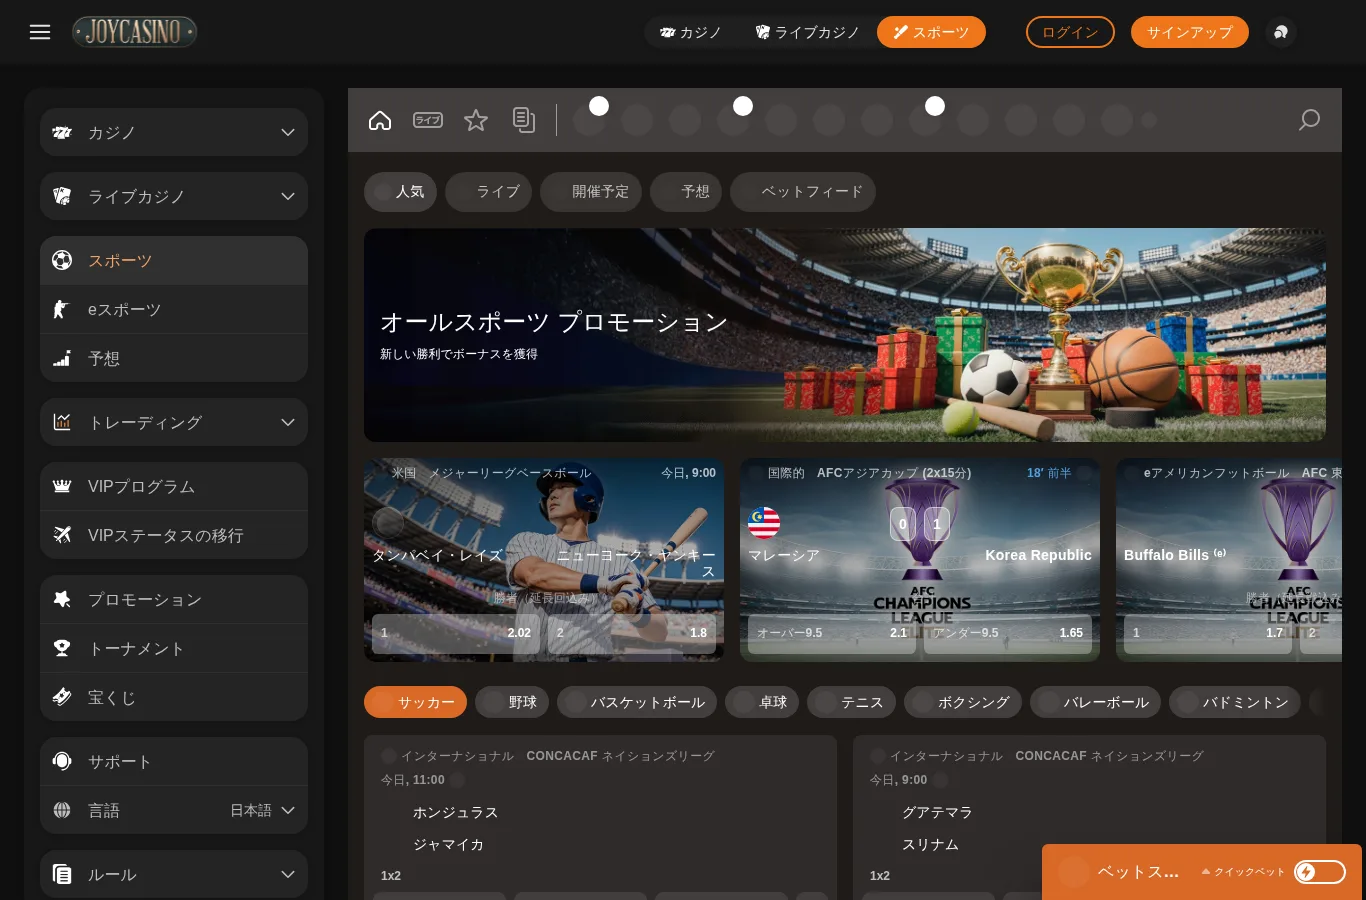Viewport: 1366px width, 900px height.
Task: Open 宝くじ sidebar item
Action: 174,697
